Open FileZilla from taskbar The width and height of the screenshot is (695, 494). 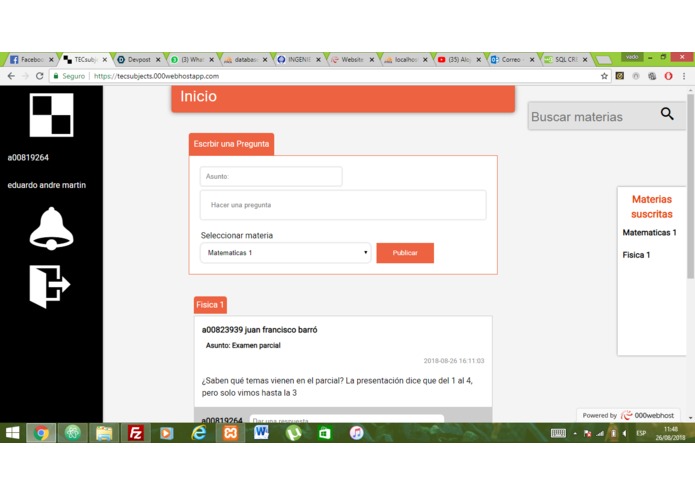136,433
